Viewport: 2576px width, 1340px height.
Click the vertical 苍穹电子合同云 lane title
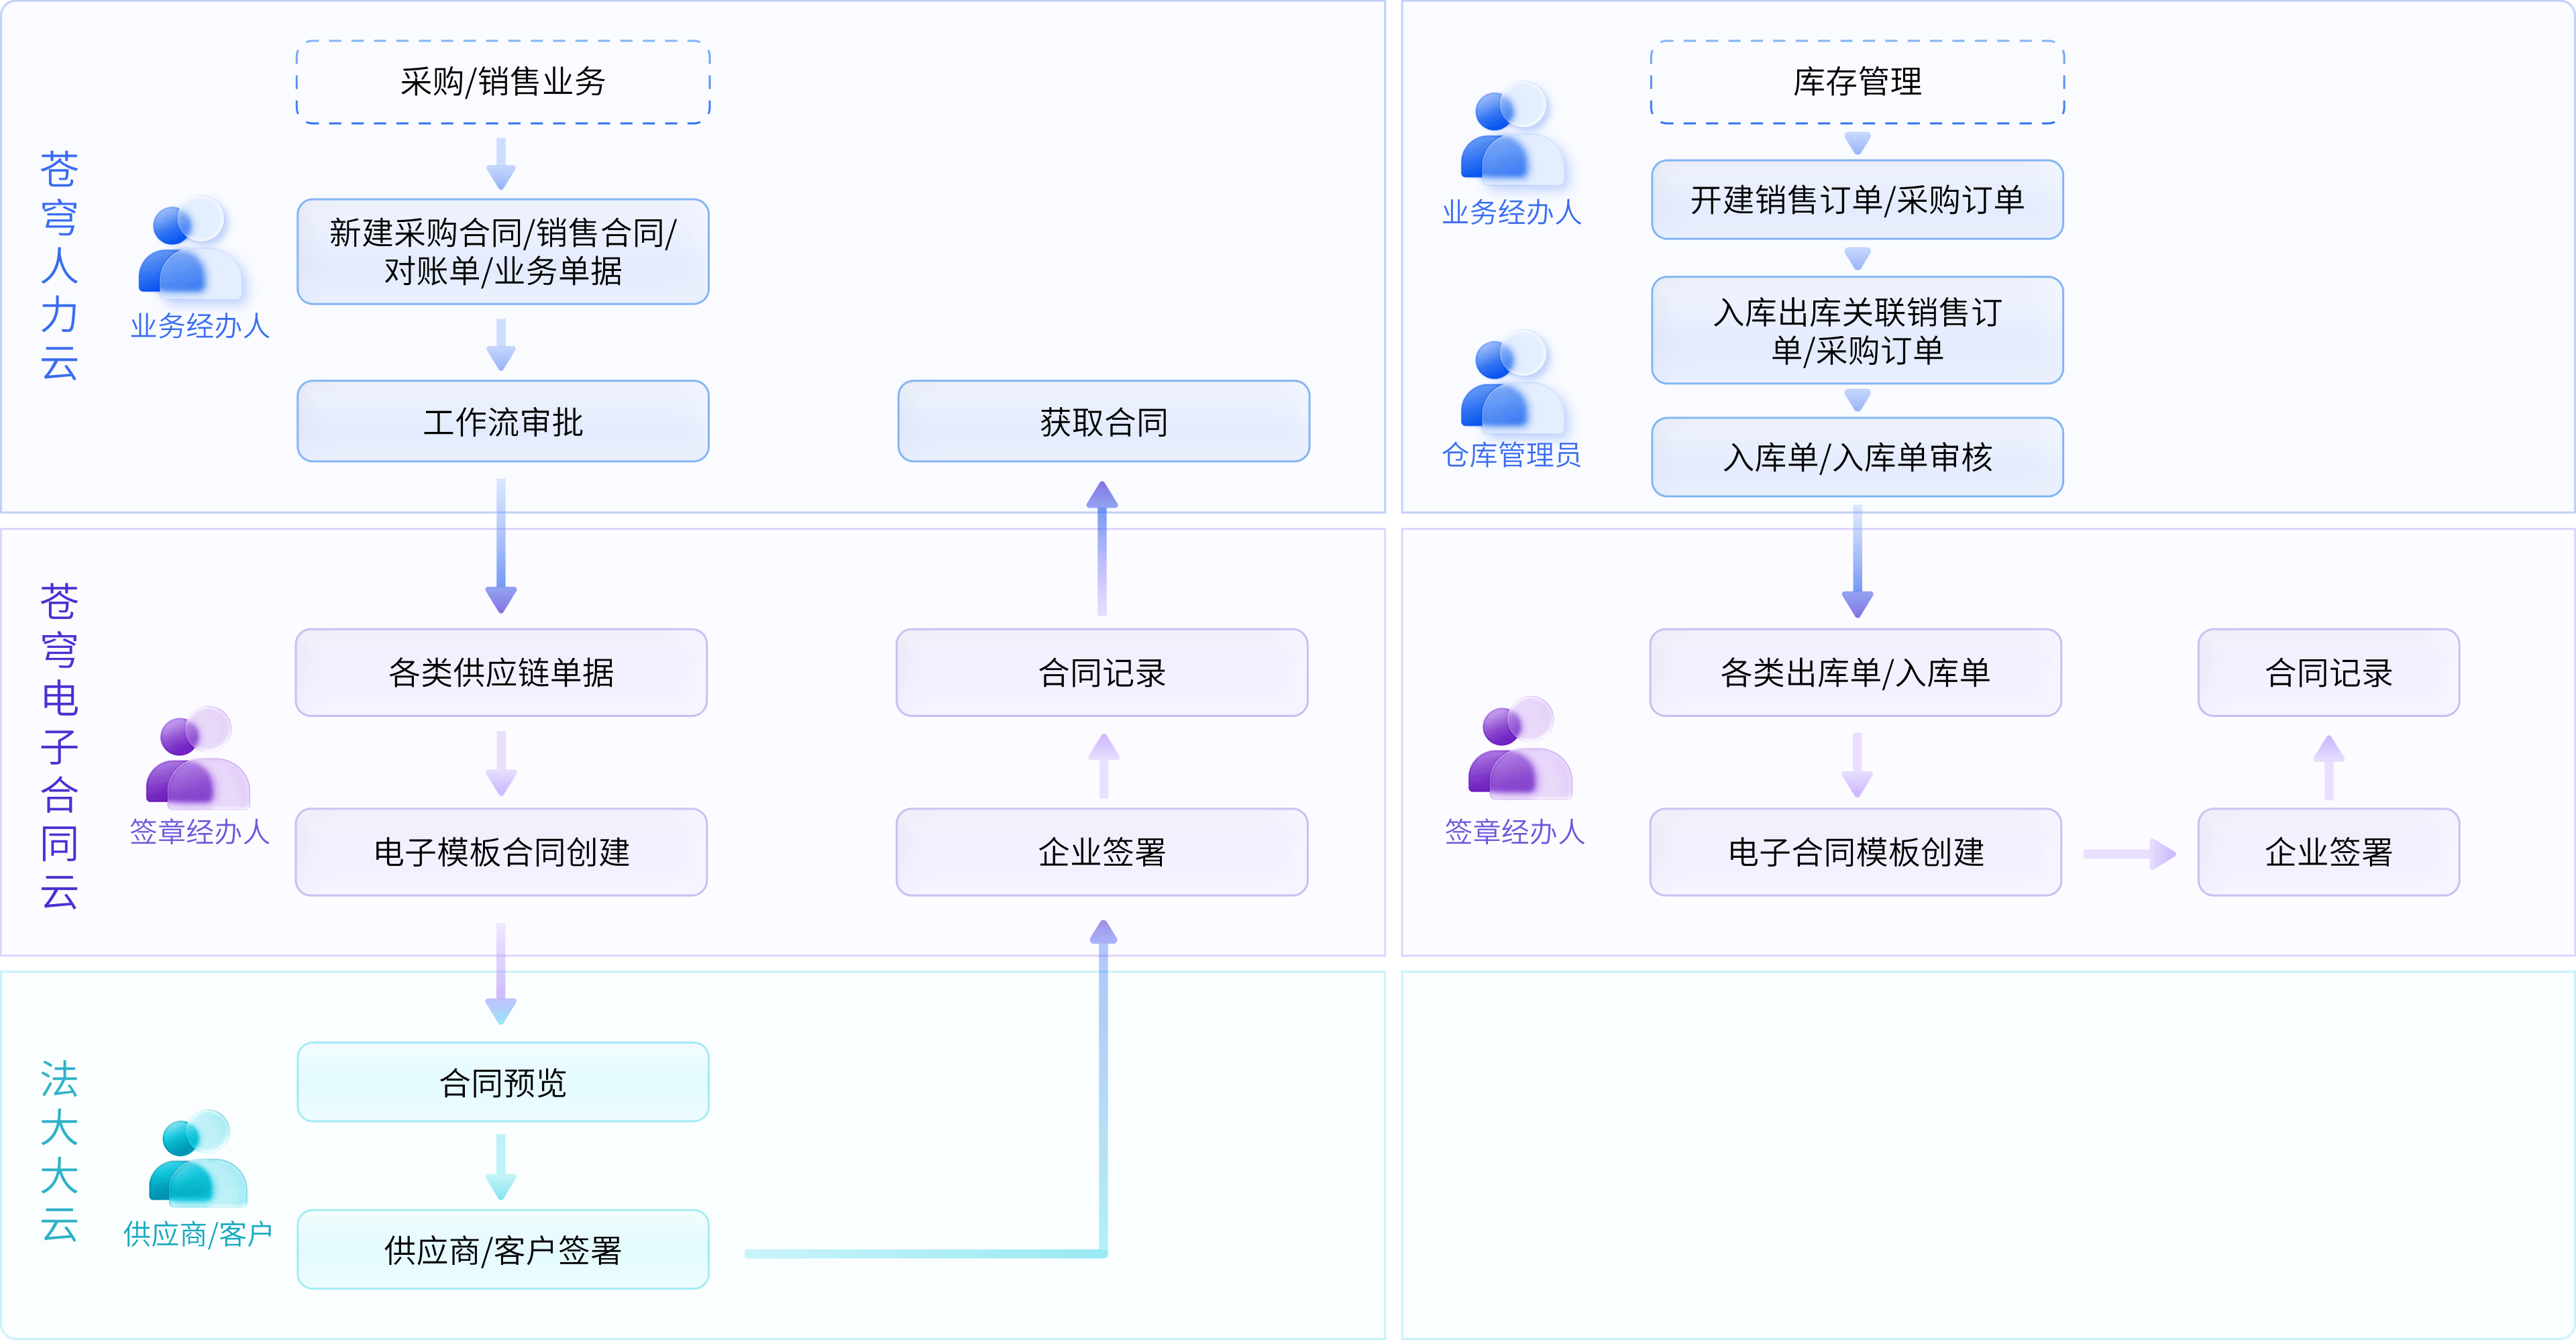(59, 746)
